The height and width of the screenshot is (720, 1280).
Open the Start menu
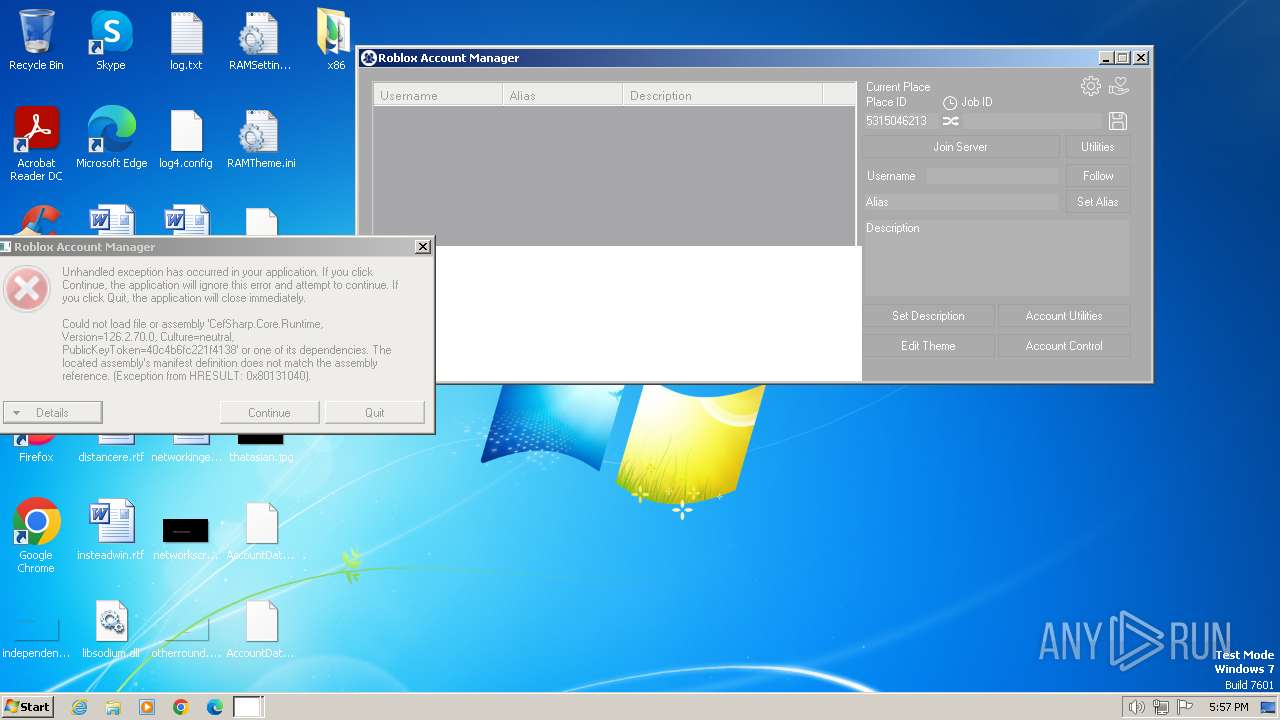(28, 707)
